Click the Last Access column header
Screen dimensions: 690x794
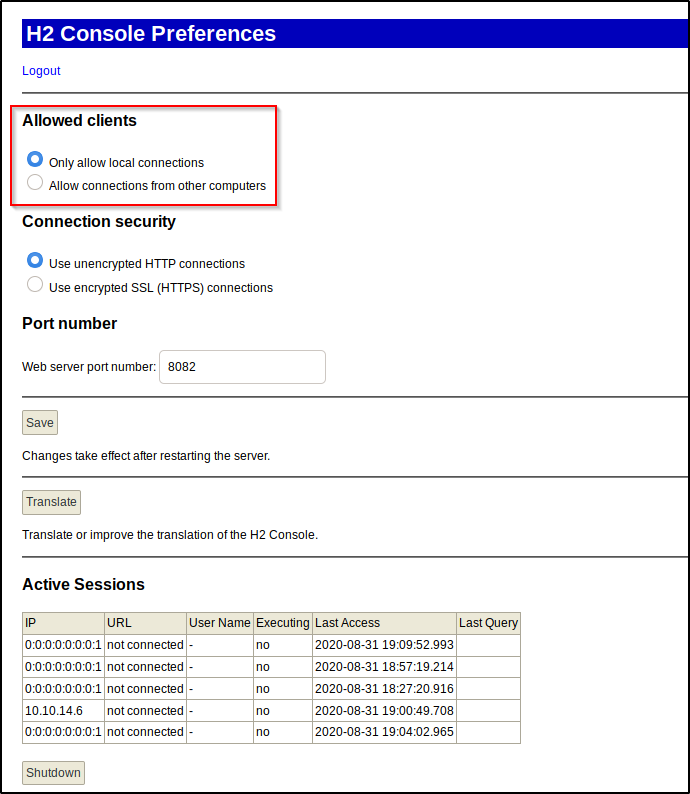coord(384,623)
